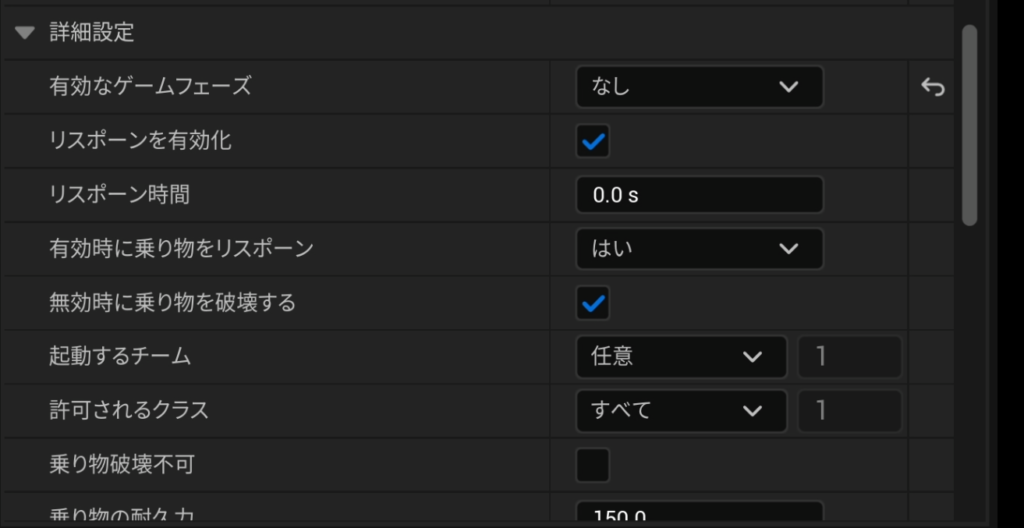
Task: Toggle the 無効時に乗り物を破壊する checkbox
Action: pos(593,303)
